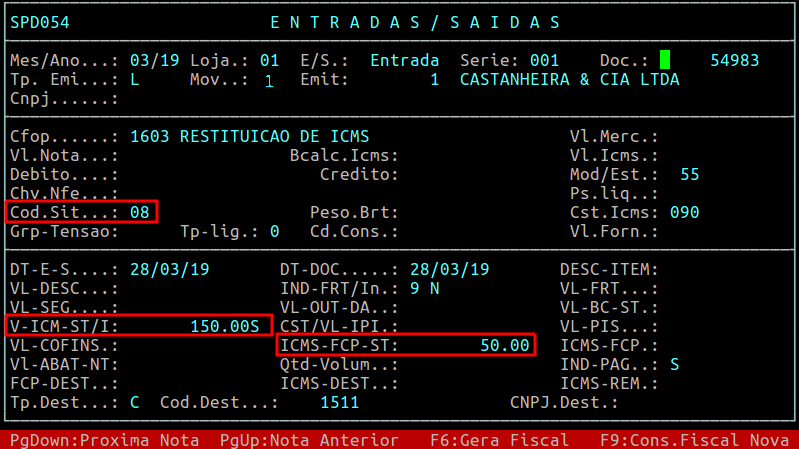Click the Cod.Dest value 1511

click(339, 402)
